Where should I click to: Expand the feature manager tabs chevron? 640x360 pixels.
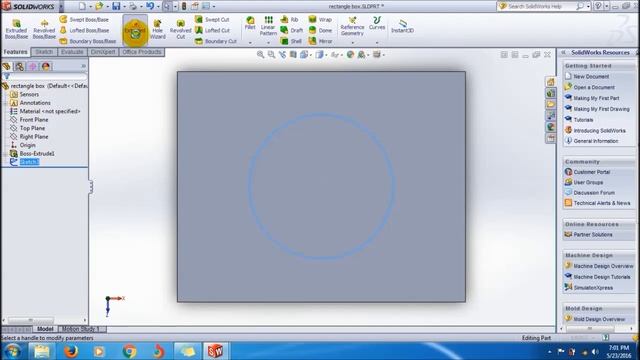[x=84, y=66]
